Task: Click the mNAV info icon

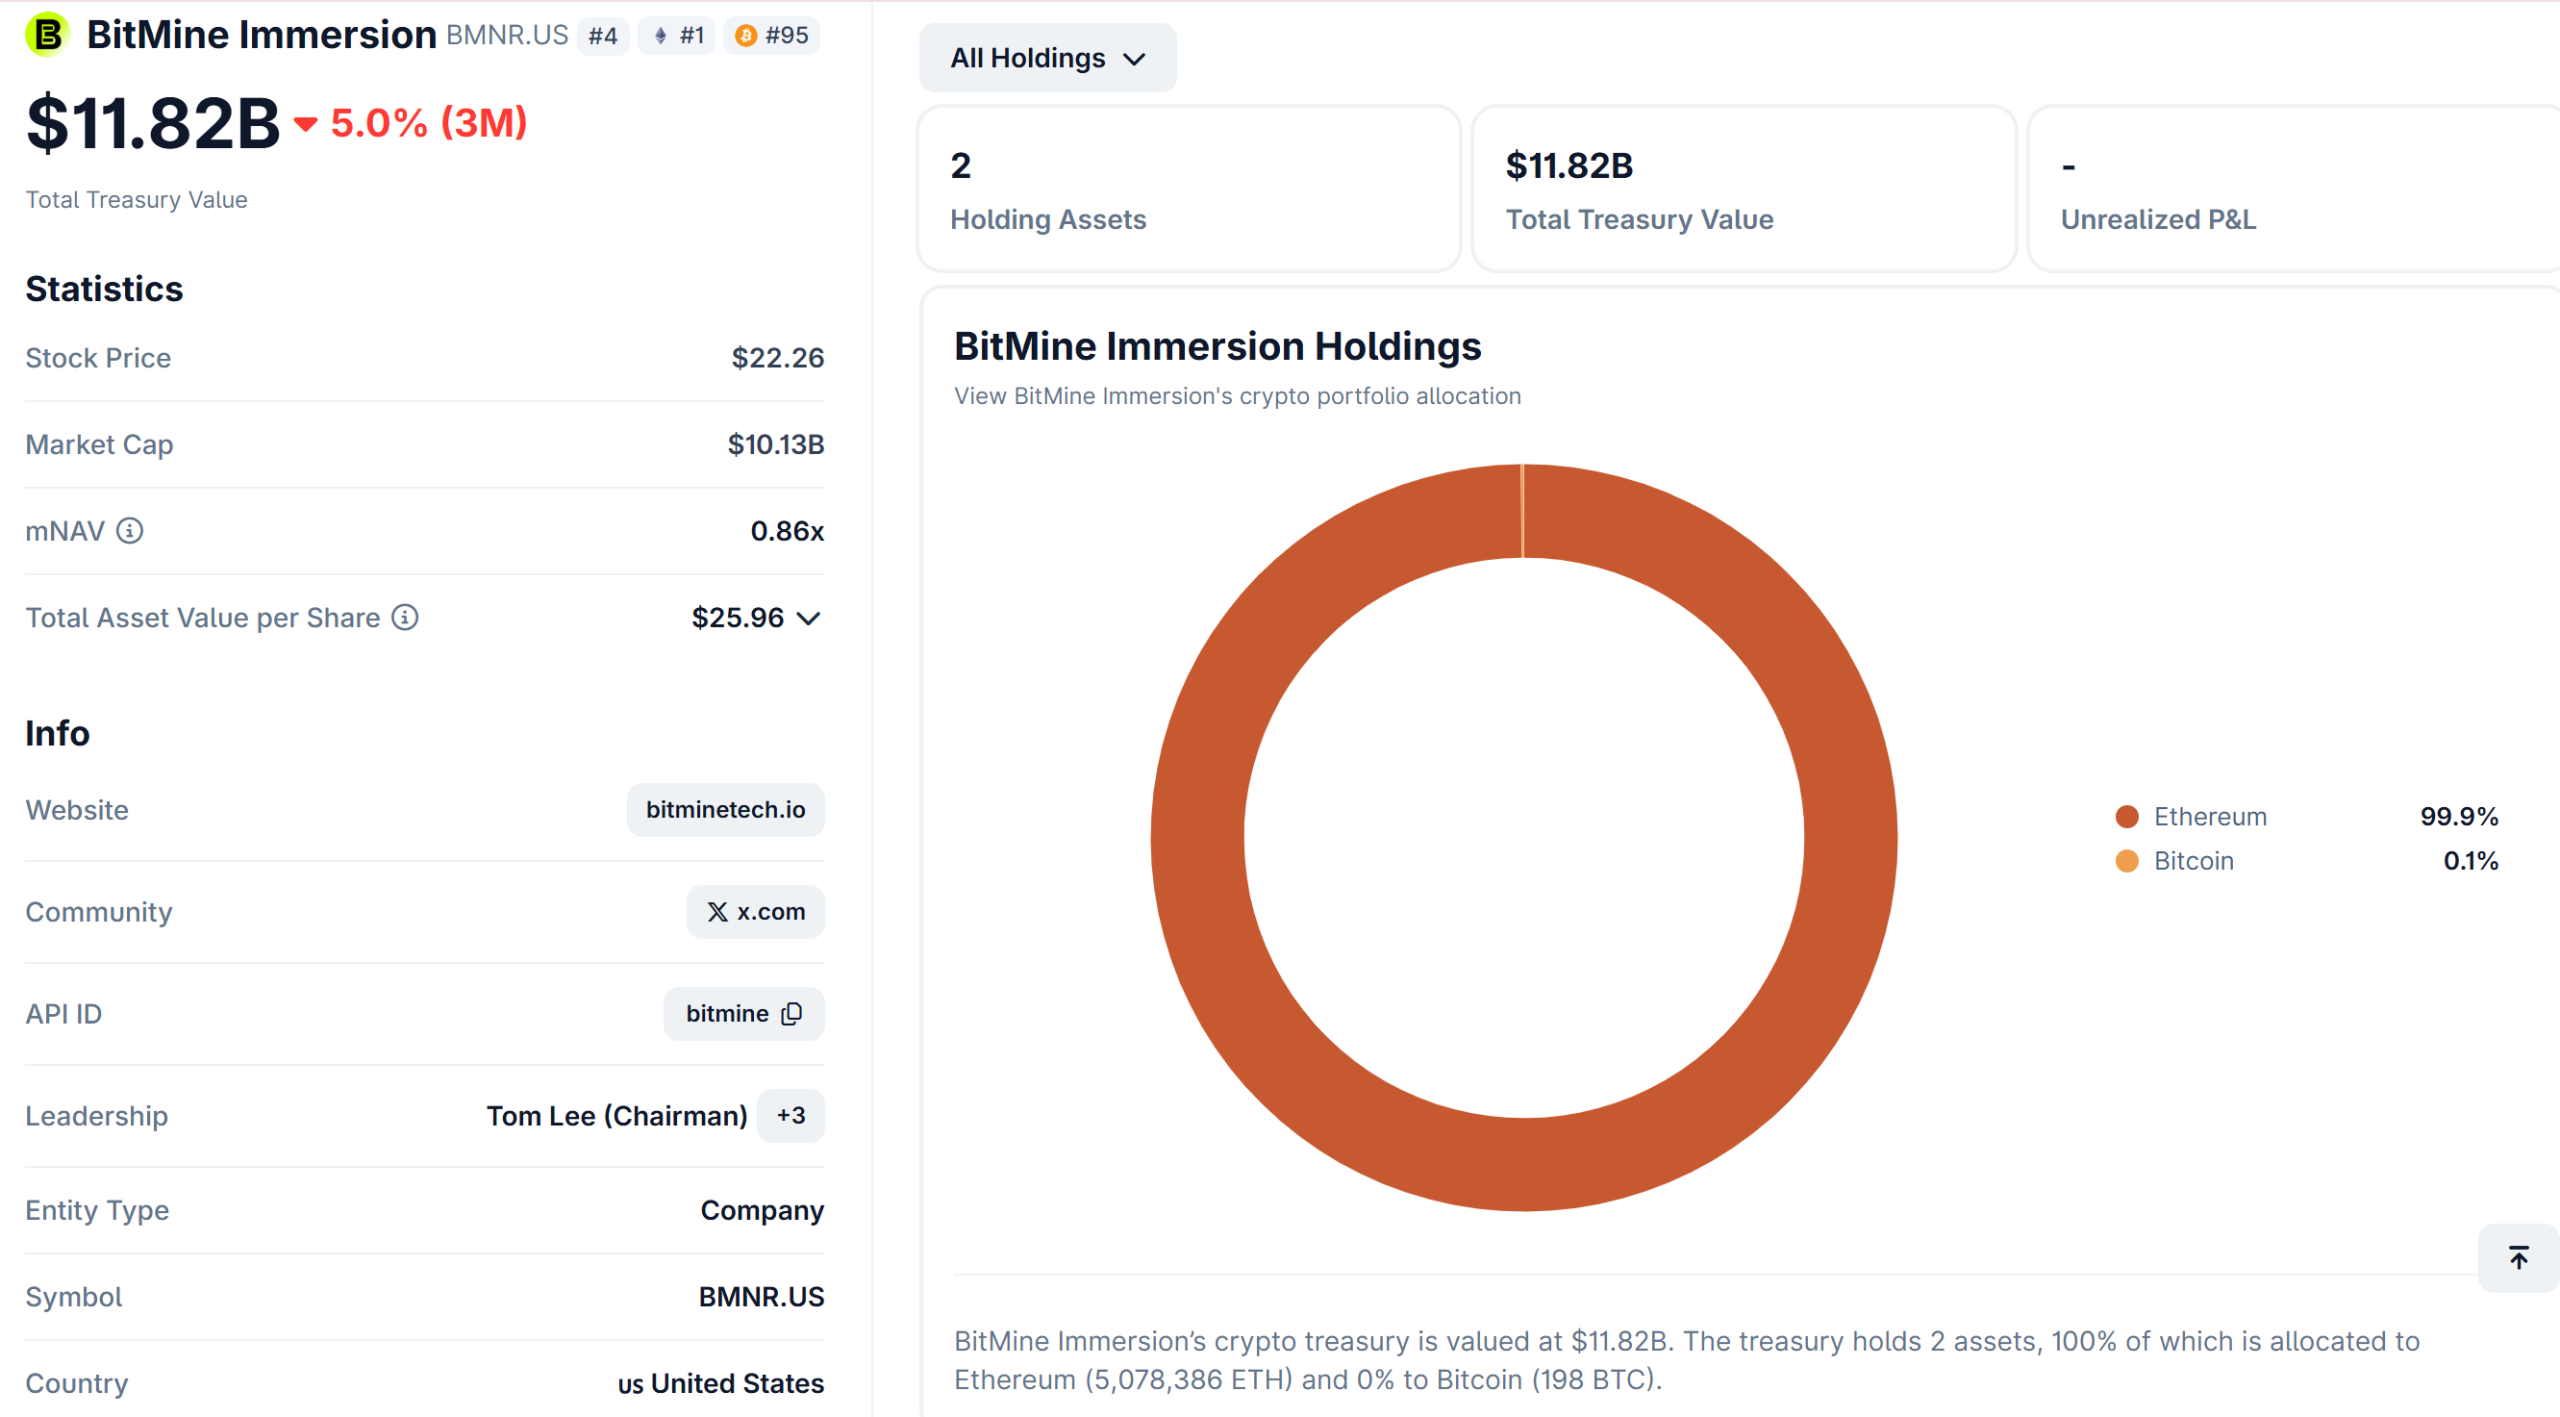Action: 130,531
